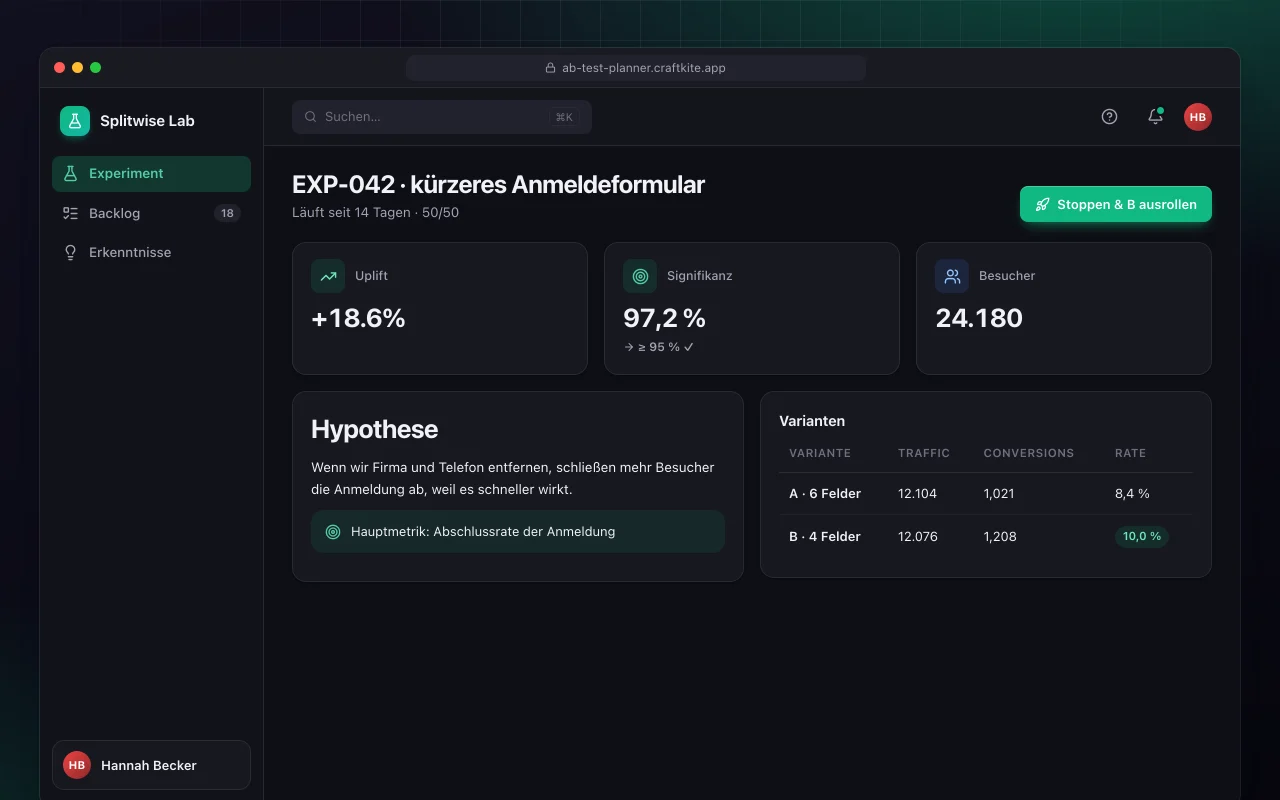The height and width of the screenshot is (800, 1280).
Task: Open the Experiment sidebar item
Action: point(151,173)
